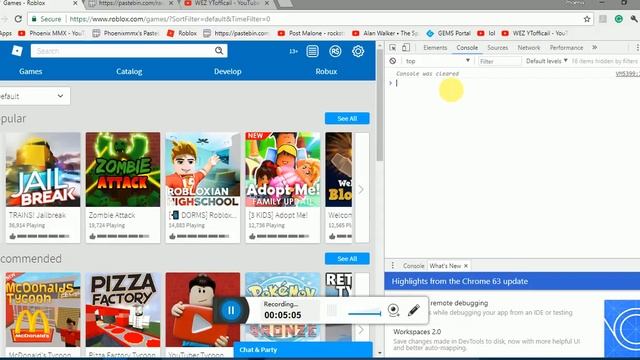Switch to the Network DevTools tab

(529, 47)
